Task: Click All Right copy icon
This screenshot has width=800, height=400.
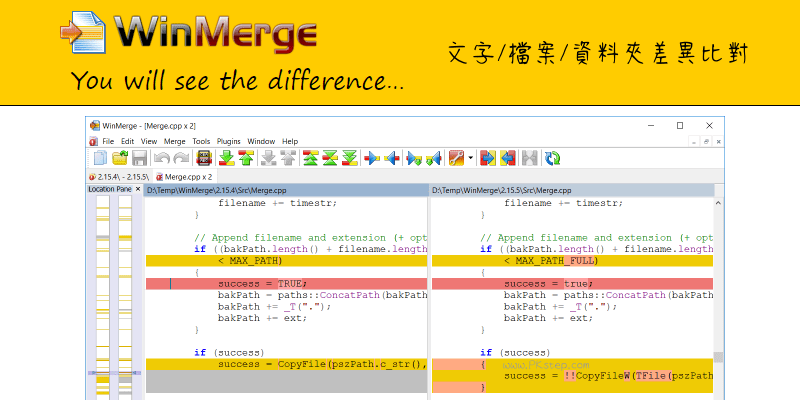Action: coord(488,158)
